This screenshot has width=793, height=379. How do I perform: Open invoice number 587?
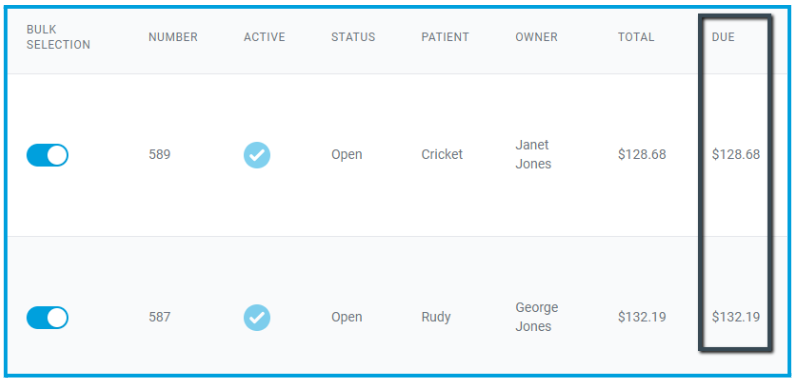159,317
